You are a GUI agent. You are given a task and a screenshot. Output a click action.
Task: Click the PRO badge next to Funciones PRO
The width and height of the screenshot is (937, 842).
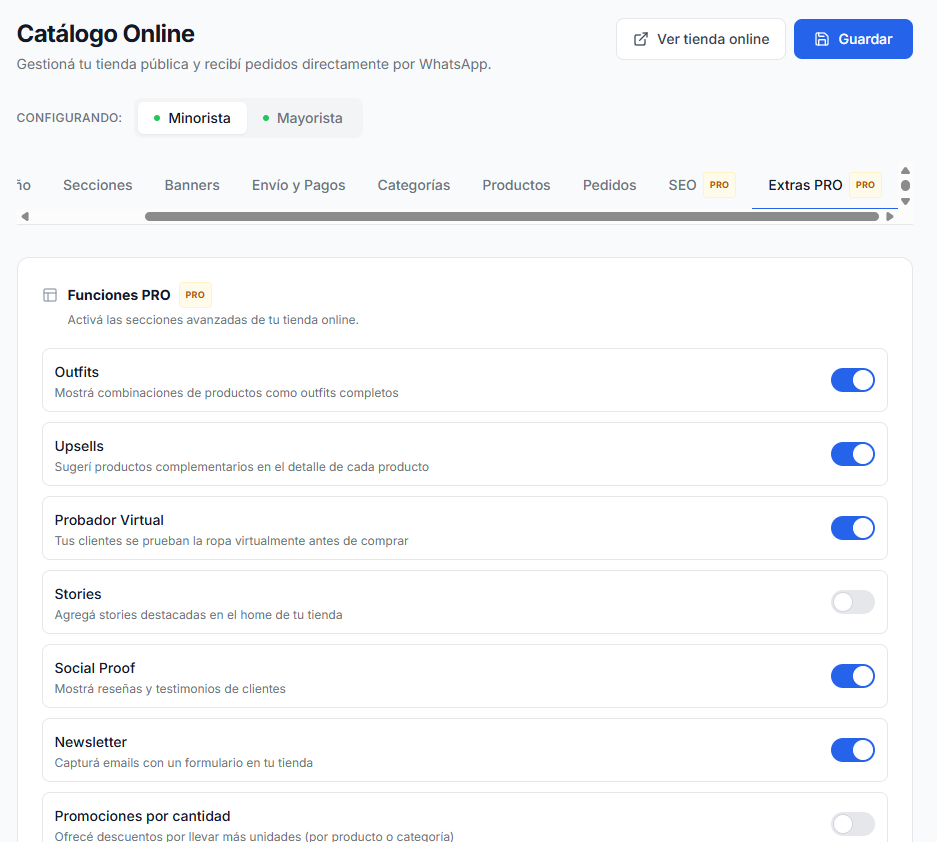pyautogui.click(x=195, y=295)
